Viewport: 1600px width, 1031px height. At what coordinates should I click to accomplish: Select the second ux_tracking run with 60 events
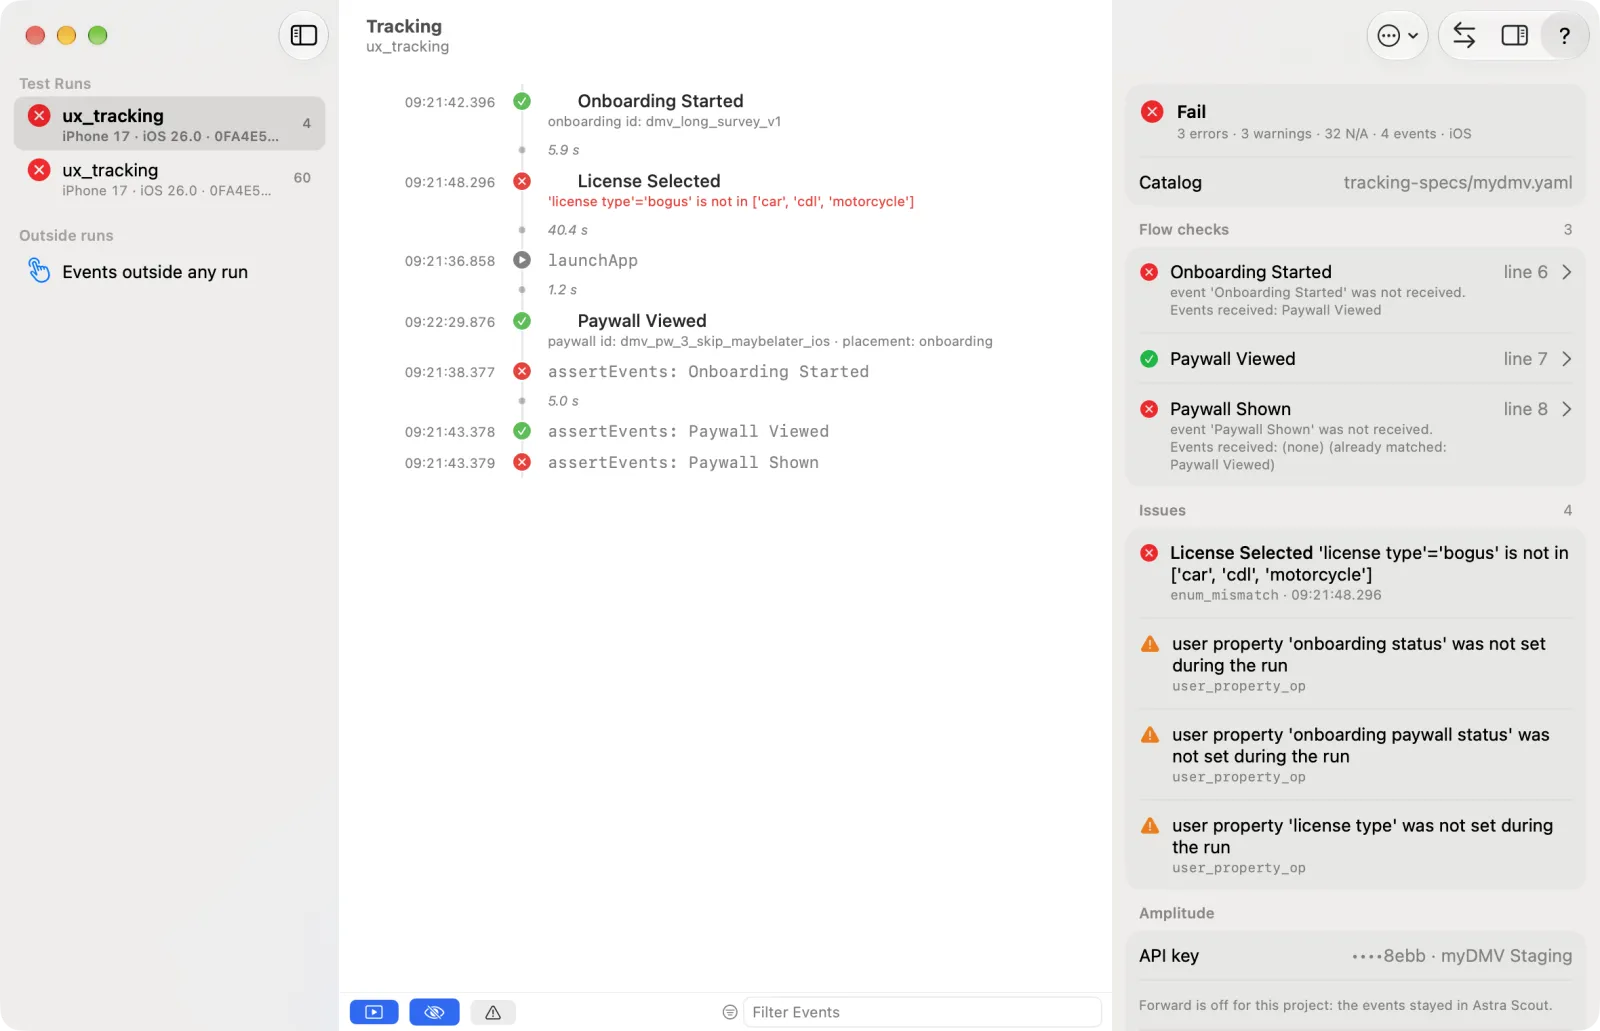[169, 178]
